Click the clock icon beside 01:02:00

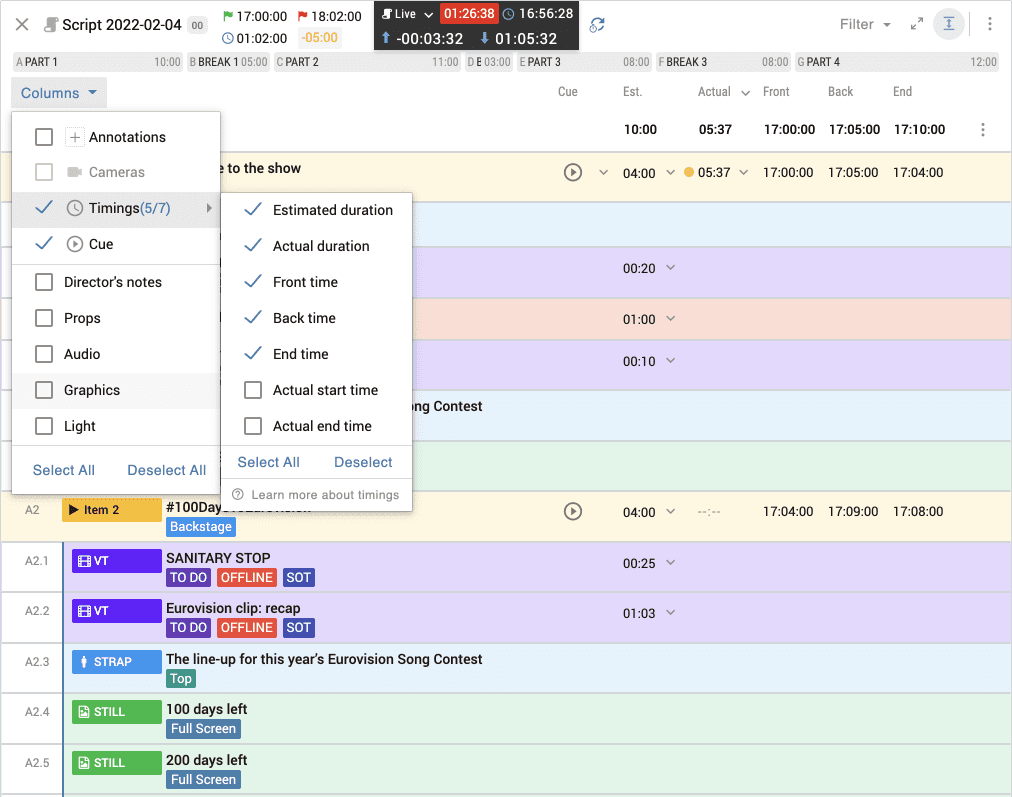[228, 38]
